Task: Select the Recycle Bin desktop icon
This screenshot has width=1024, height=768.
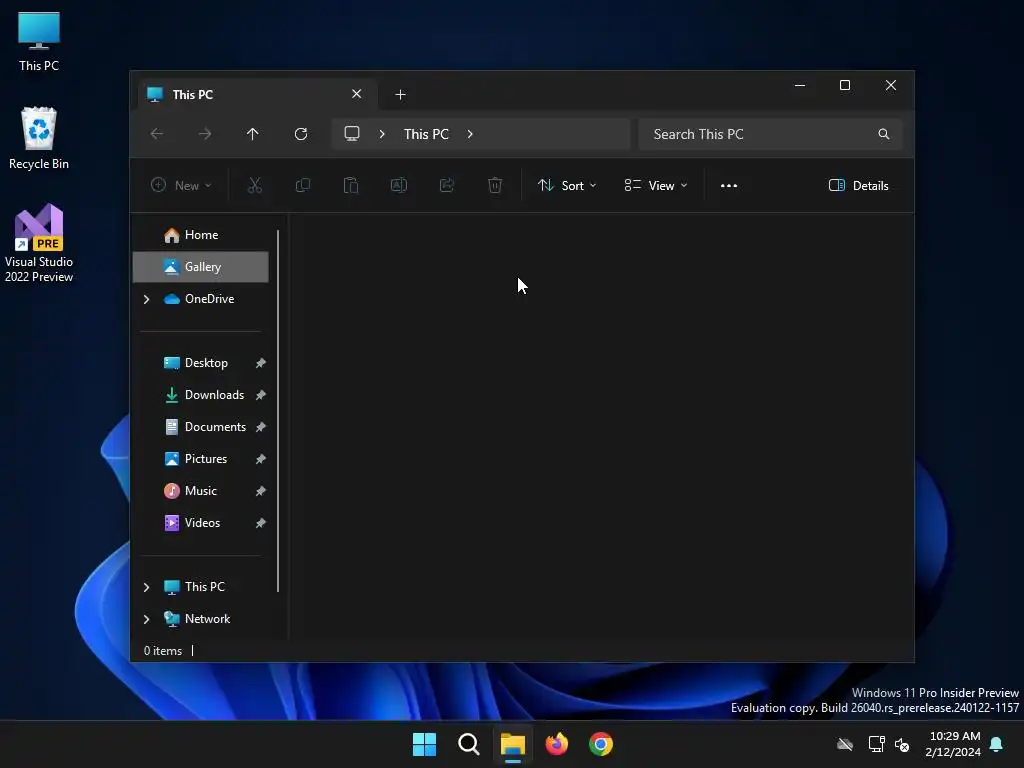Action: (x=39, y=138)
